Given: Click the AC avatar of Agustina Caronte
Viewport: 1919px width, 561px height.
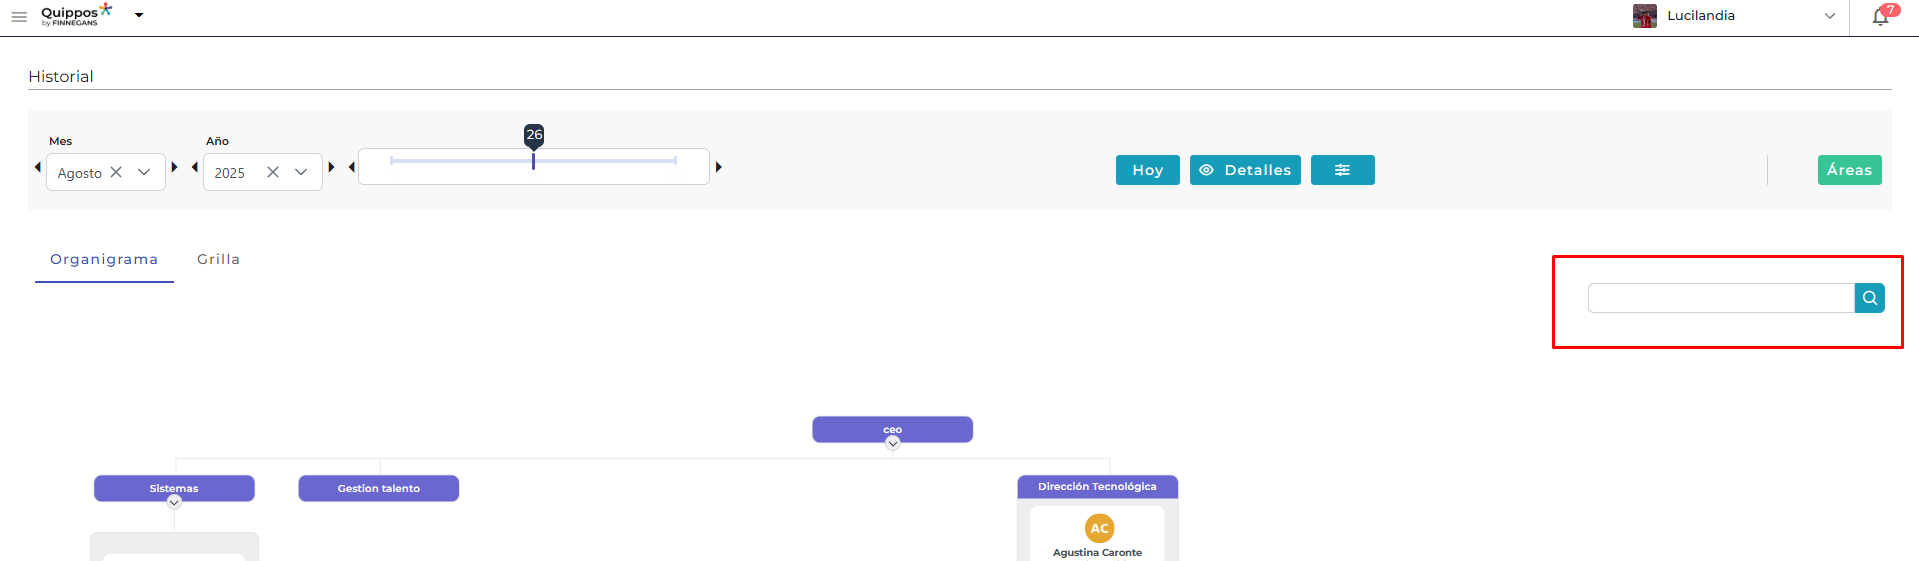Looking at the screenshot, I should [x=1099, y=528].
